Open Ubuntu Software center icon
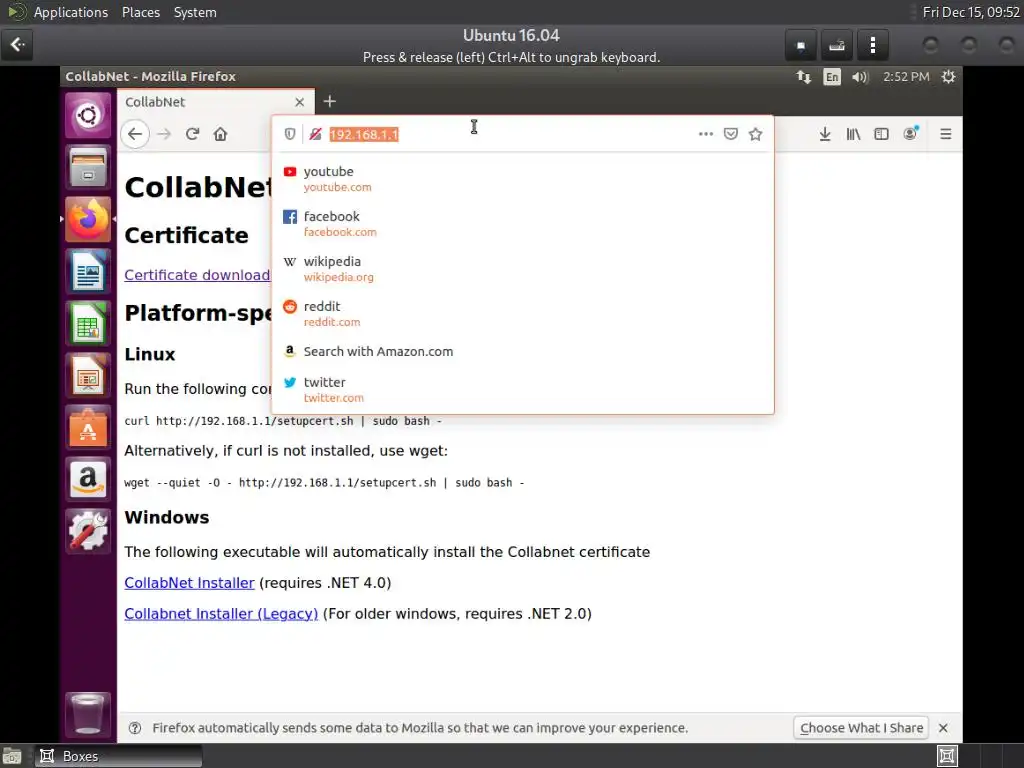The width and height of the screenshot is (1024, 768). 88,427
